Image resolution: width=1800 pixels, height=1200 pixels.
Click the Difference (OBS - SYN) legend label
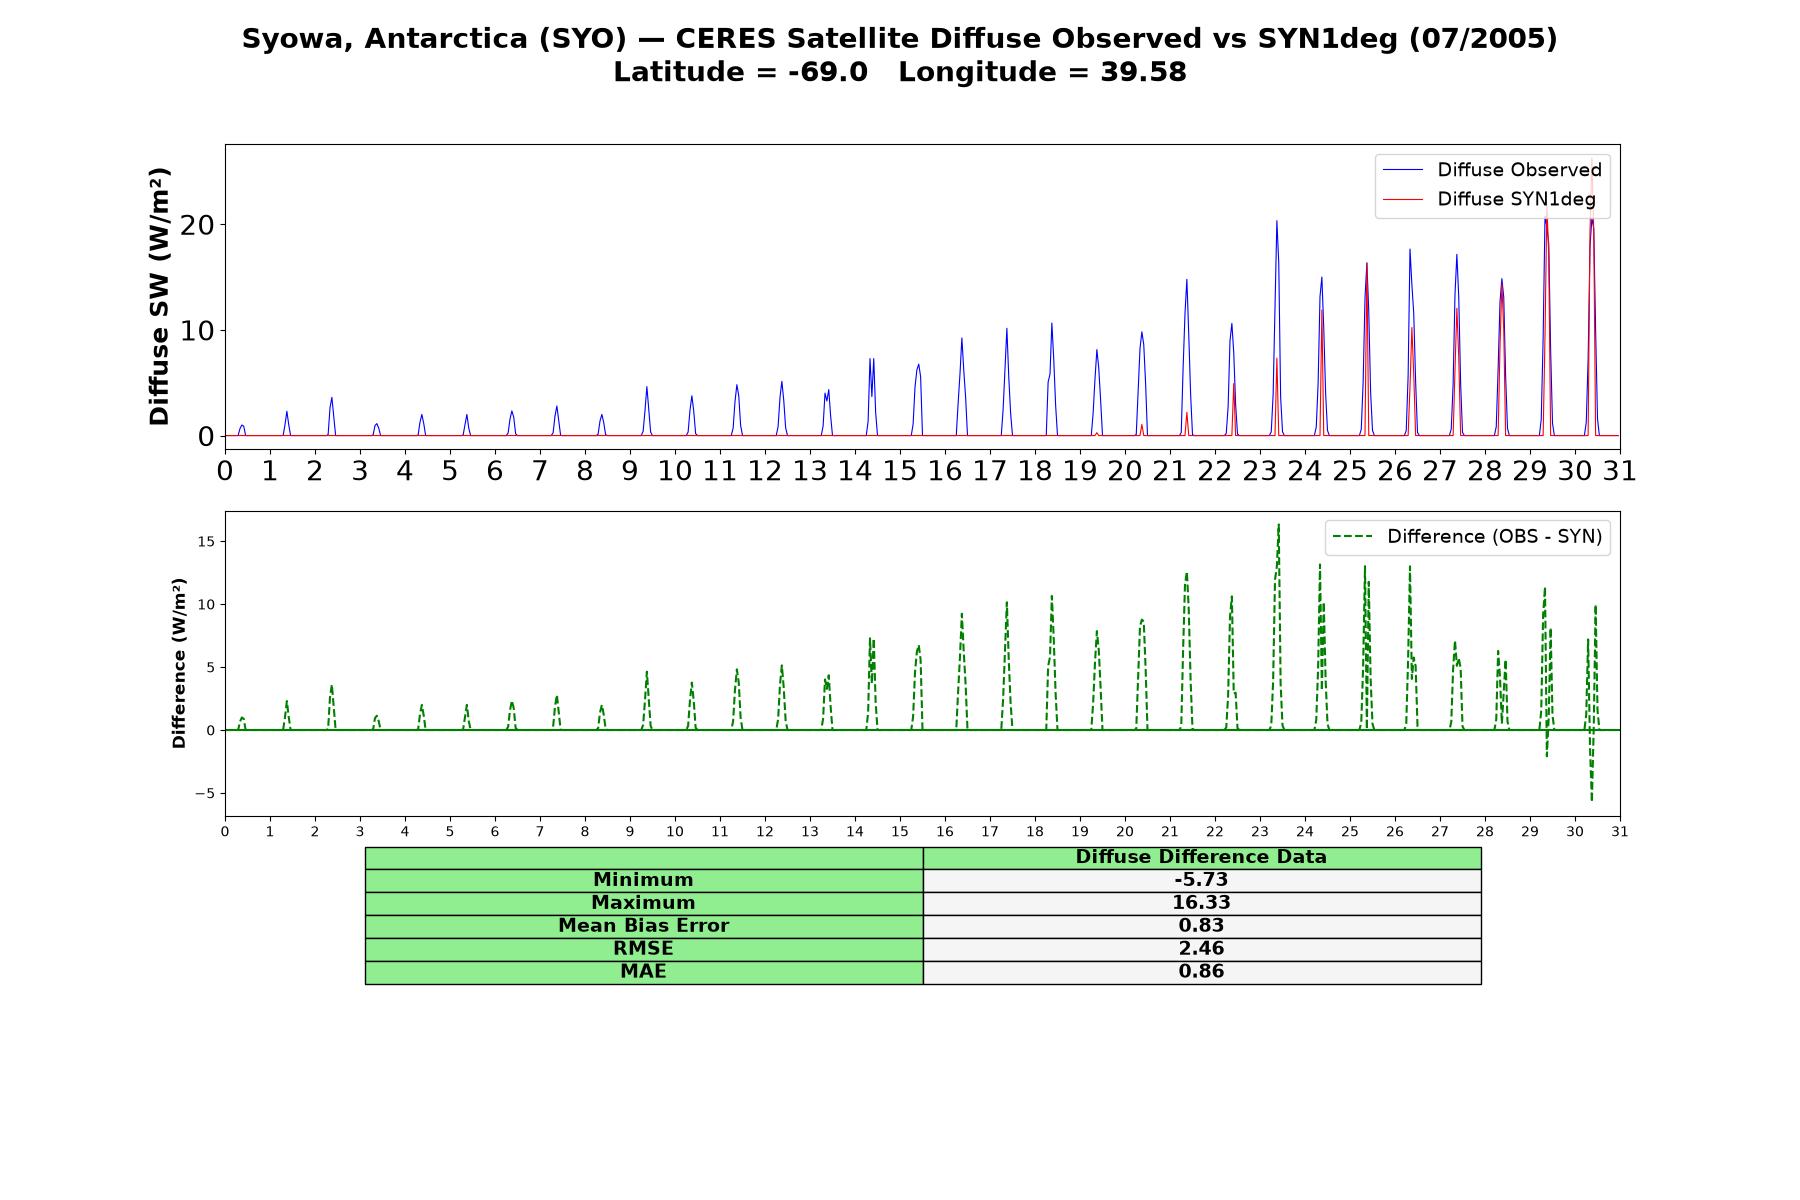(x=1494, y=537)
